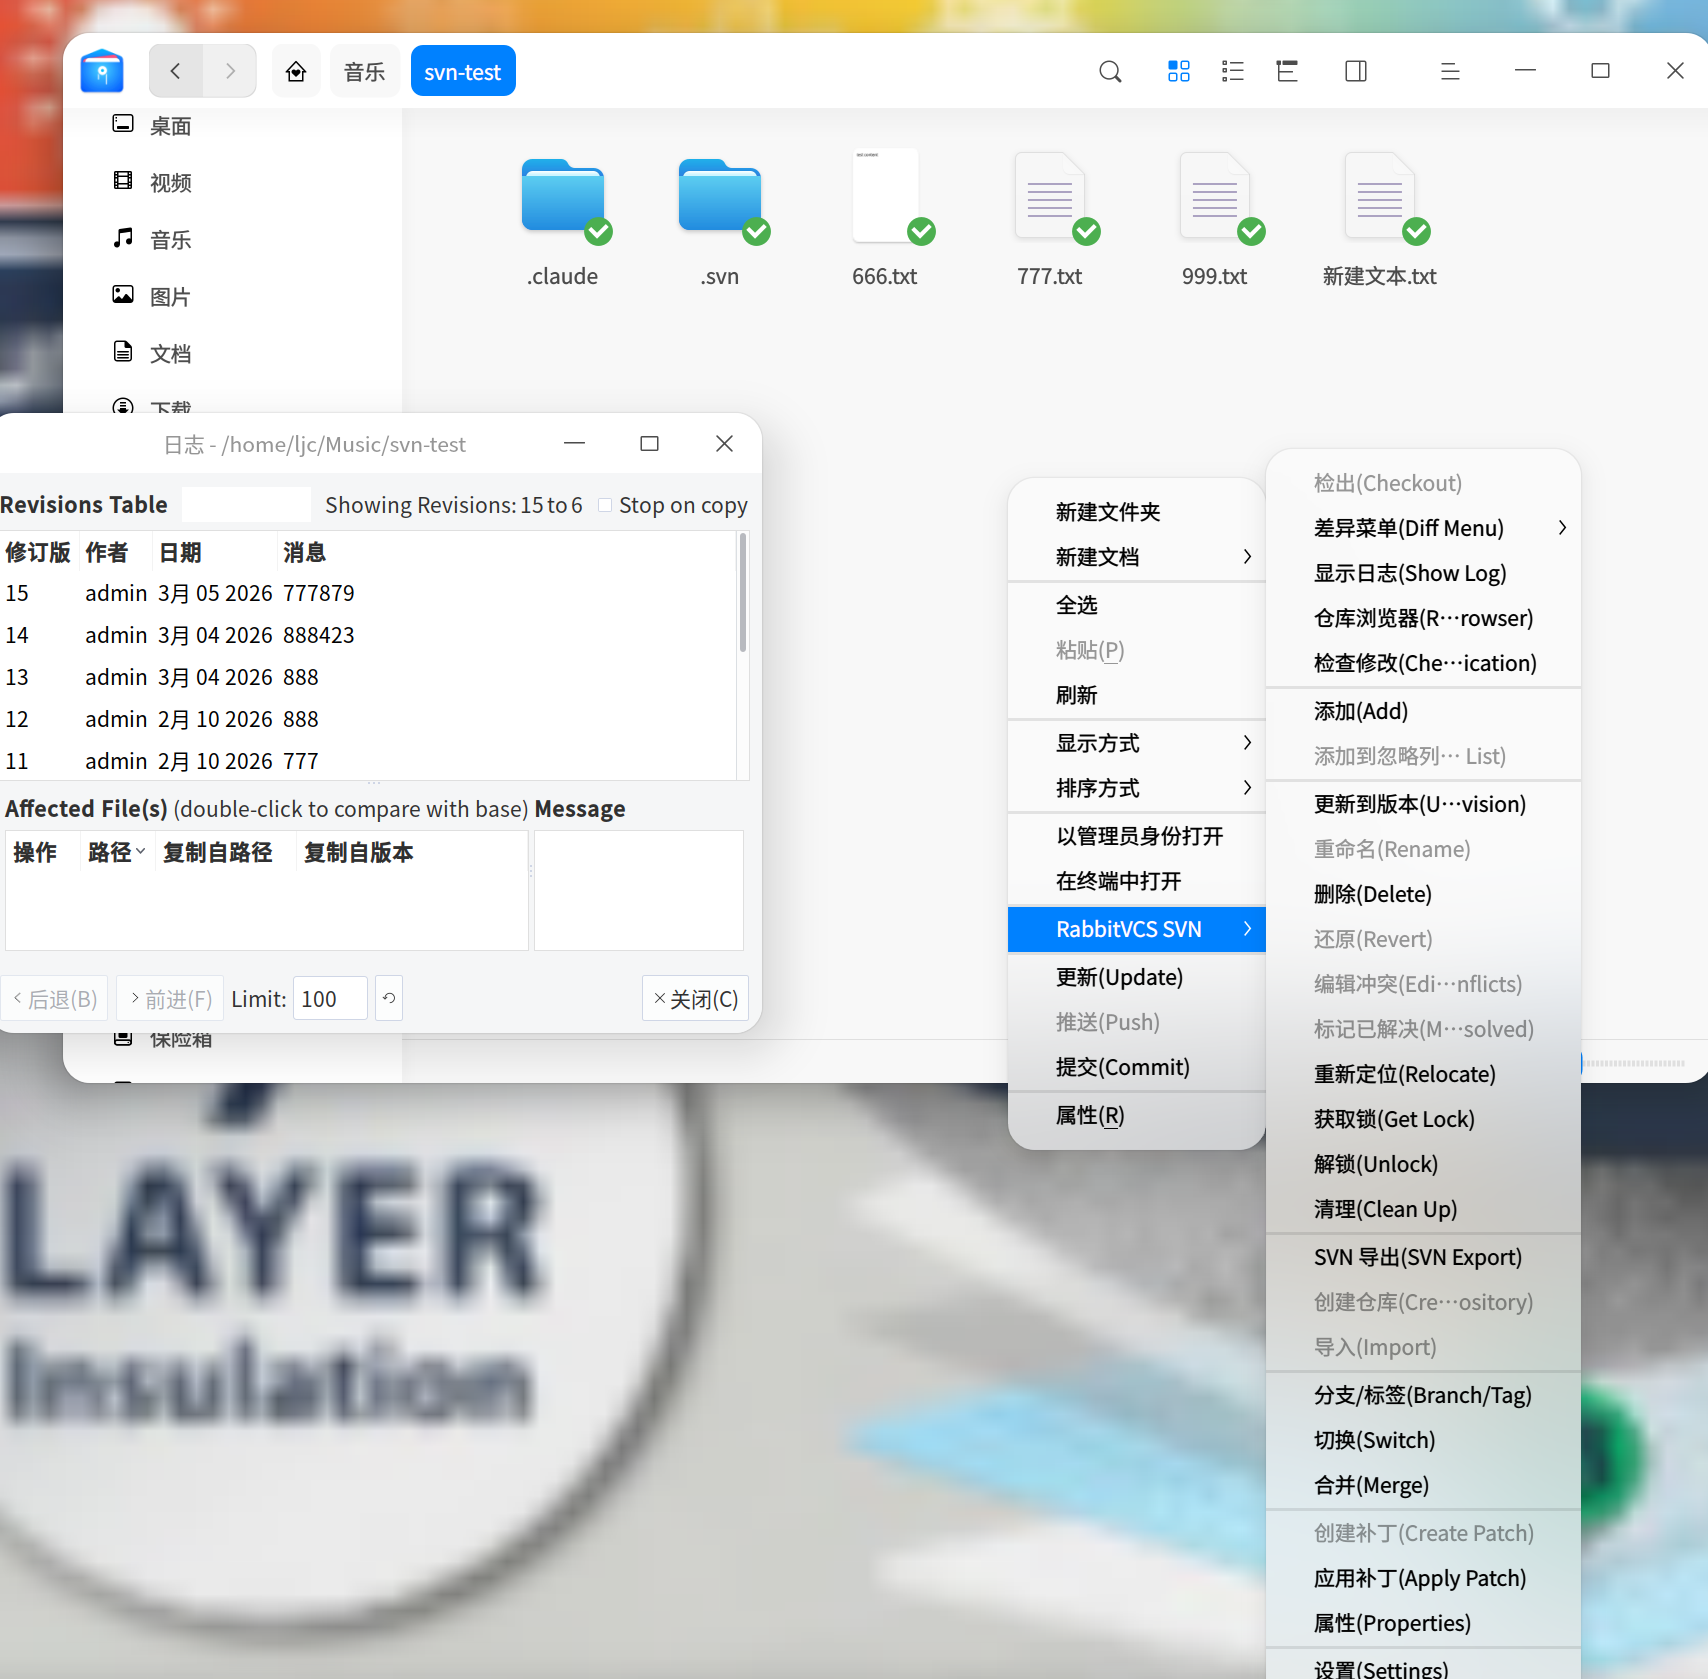The image size is (1708, 1679).
Task: Switch to icon grid view
Action: pyautogui.click(x=1179, y=71)
